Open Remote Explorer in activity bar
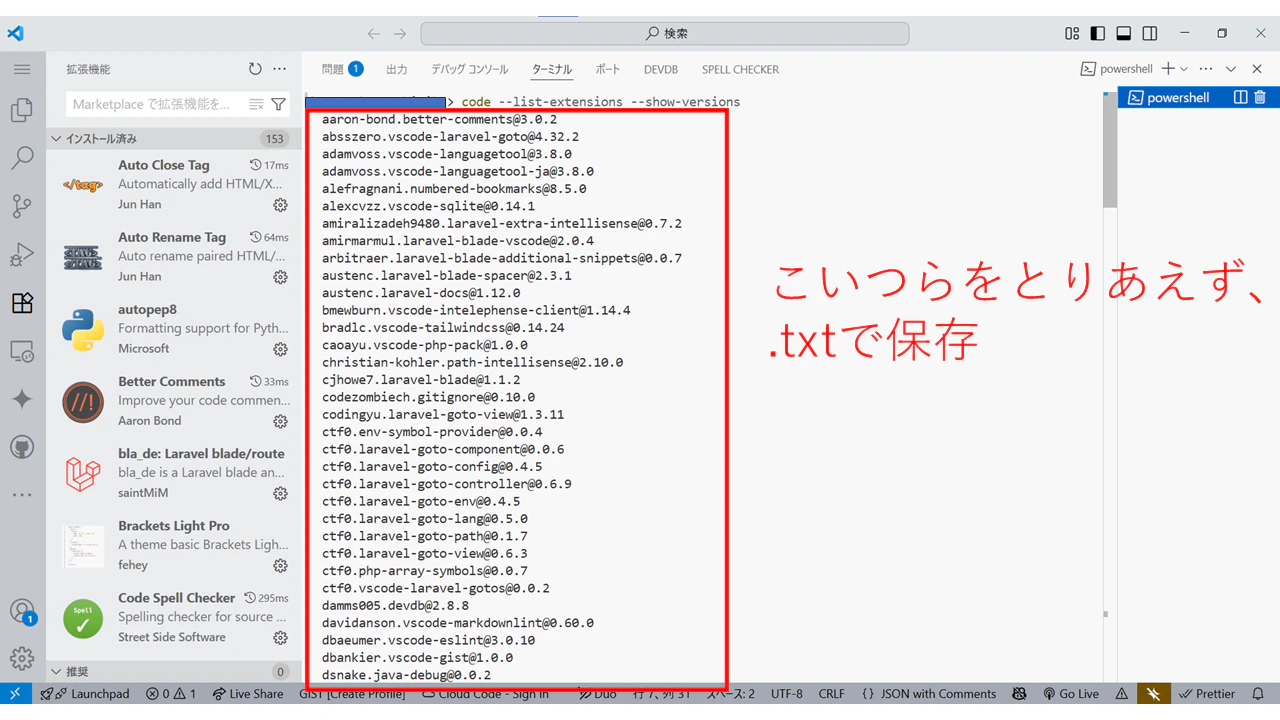 pos(22,351)
